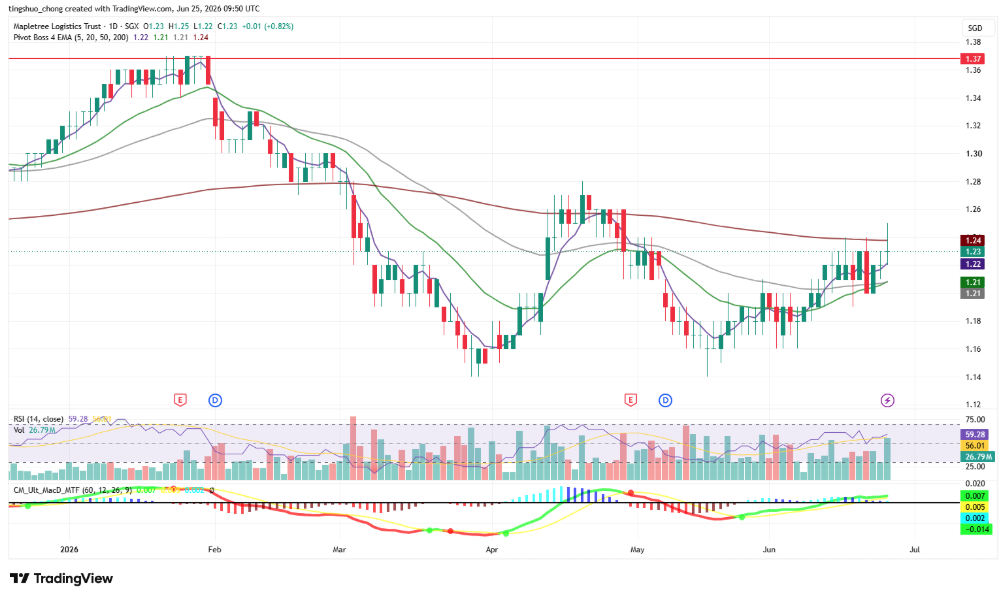Click the H1.25 high value in header
Viewport: 1003px width, 594px height.
tap(178, 26)
